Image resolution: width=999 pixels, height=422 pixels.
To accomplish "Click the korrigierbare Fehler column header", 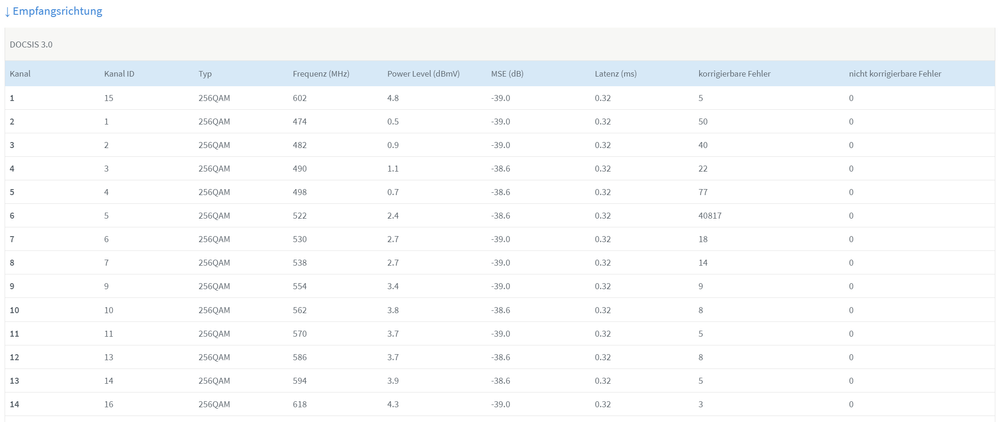I will tap(734, 74).
